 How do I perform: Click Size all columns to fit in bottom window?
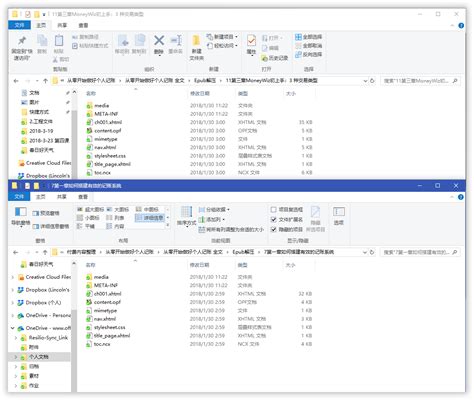pos(231,230)
